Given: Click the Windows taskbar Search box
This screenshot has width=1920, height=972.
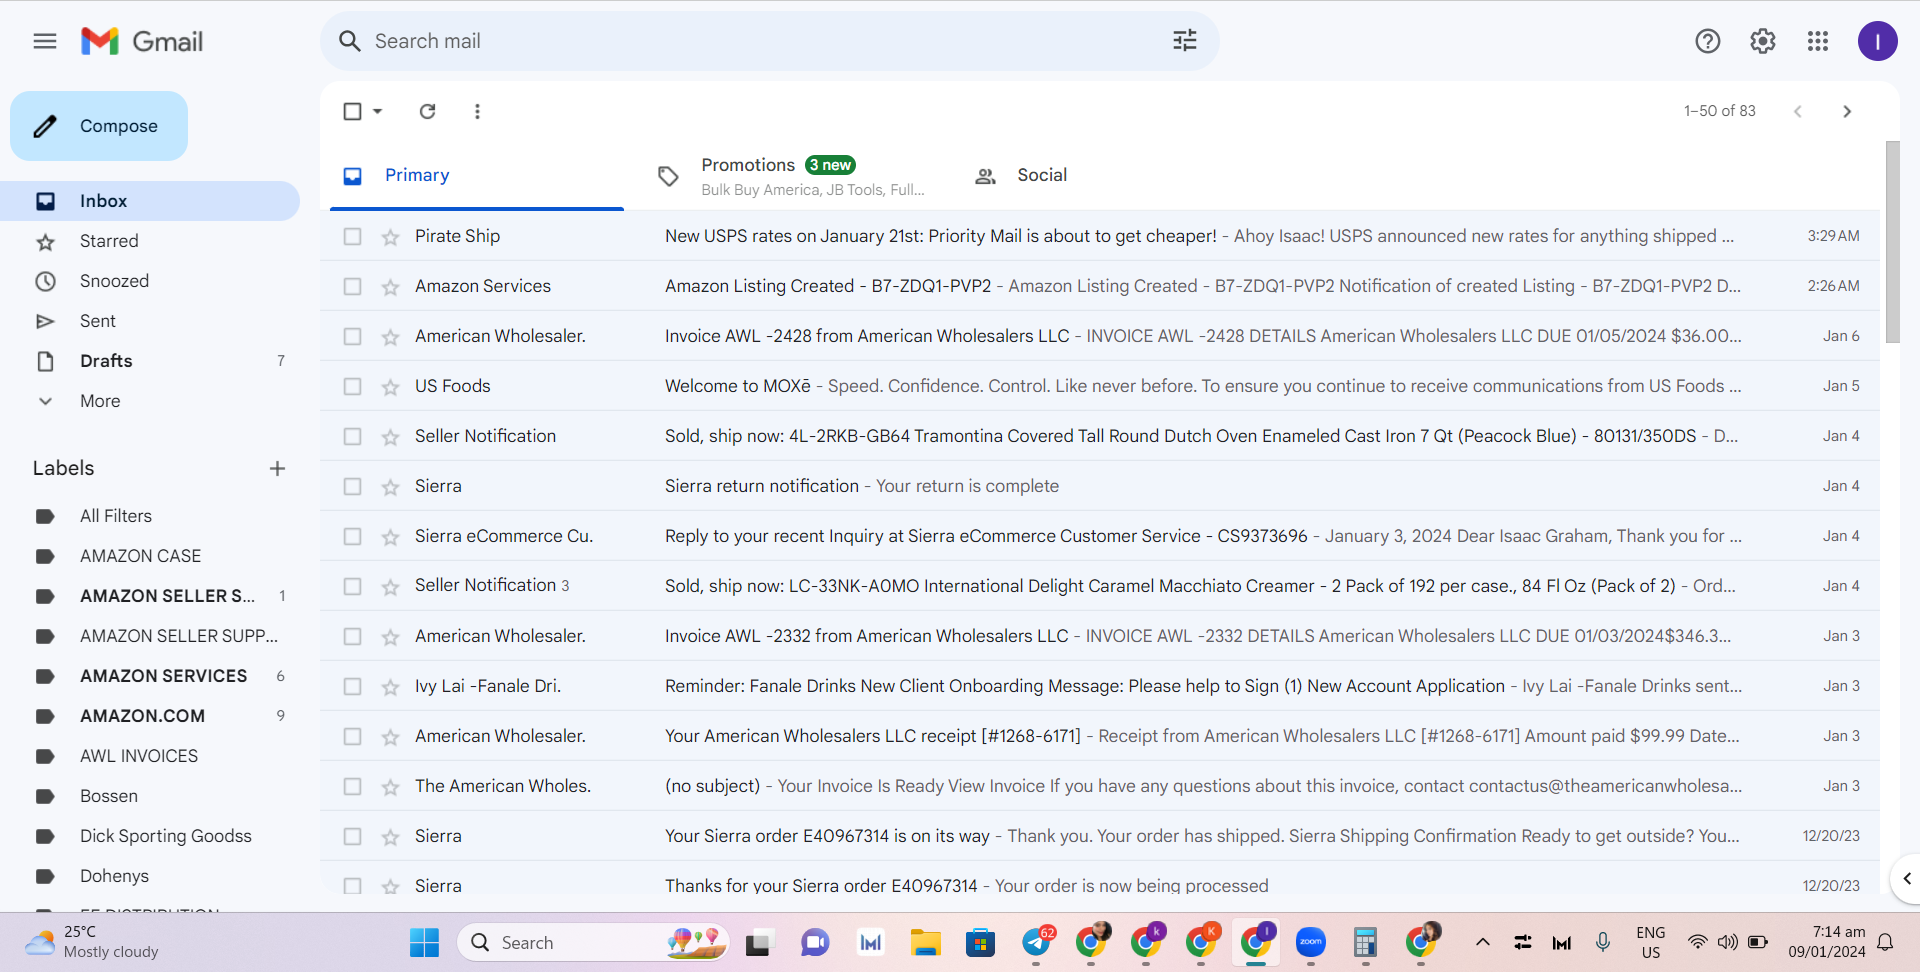Looking at the screenshot, I should tap(593, 942).
